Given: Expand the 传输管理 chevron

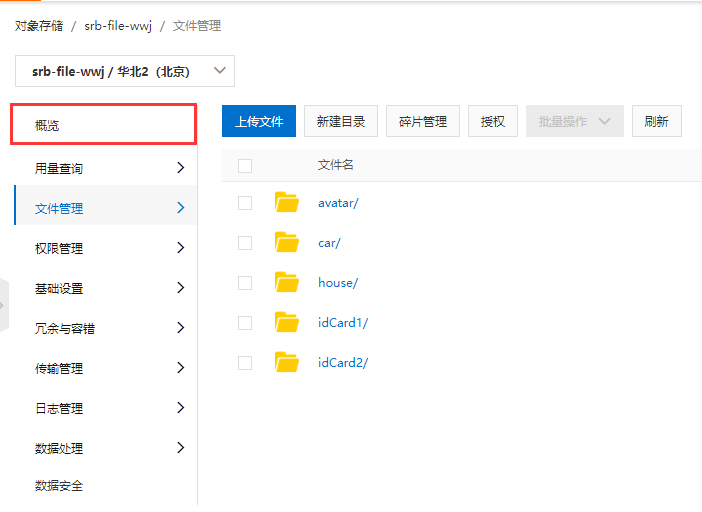Looking at the screenshot, I should 180,367.
